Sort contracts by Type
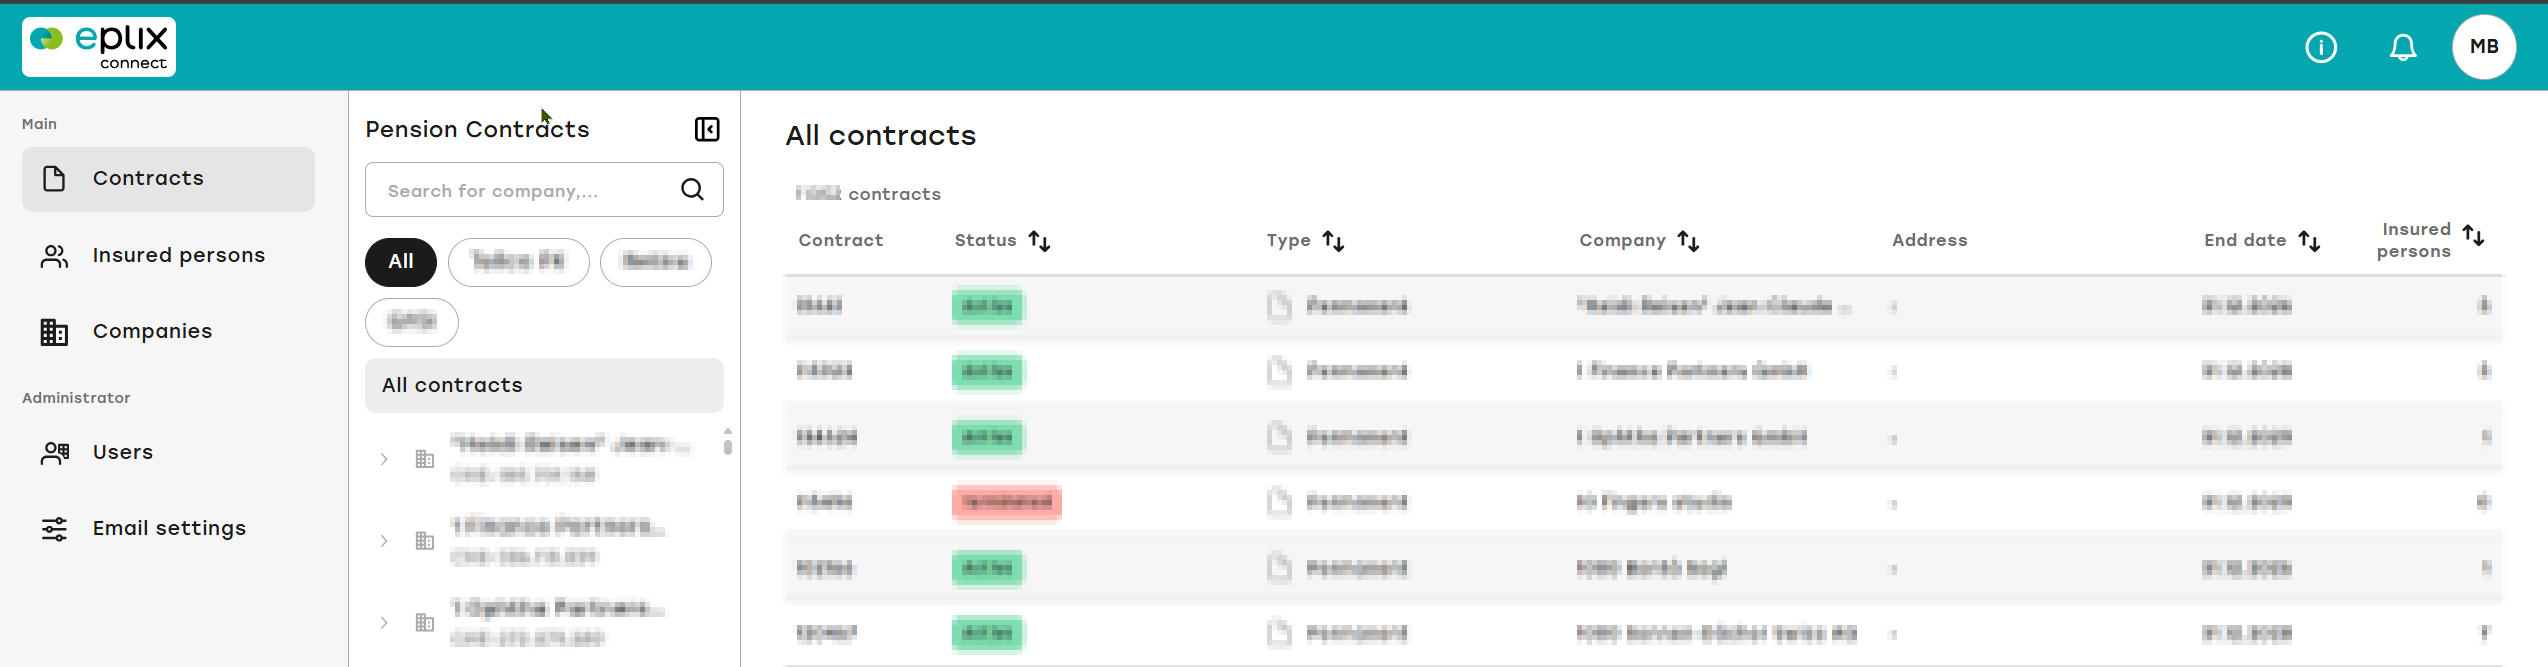Image resolution: width=2548 pixels, height=667 pixels. [1333, 241]
